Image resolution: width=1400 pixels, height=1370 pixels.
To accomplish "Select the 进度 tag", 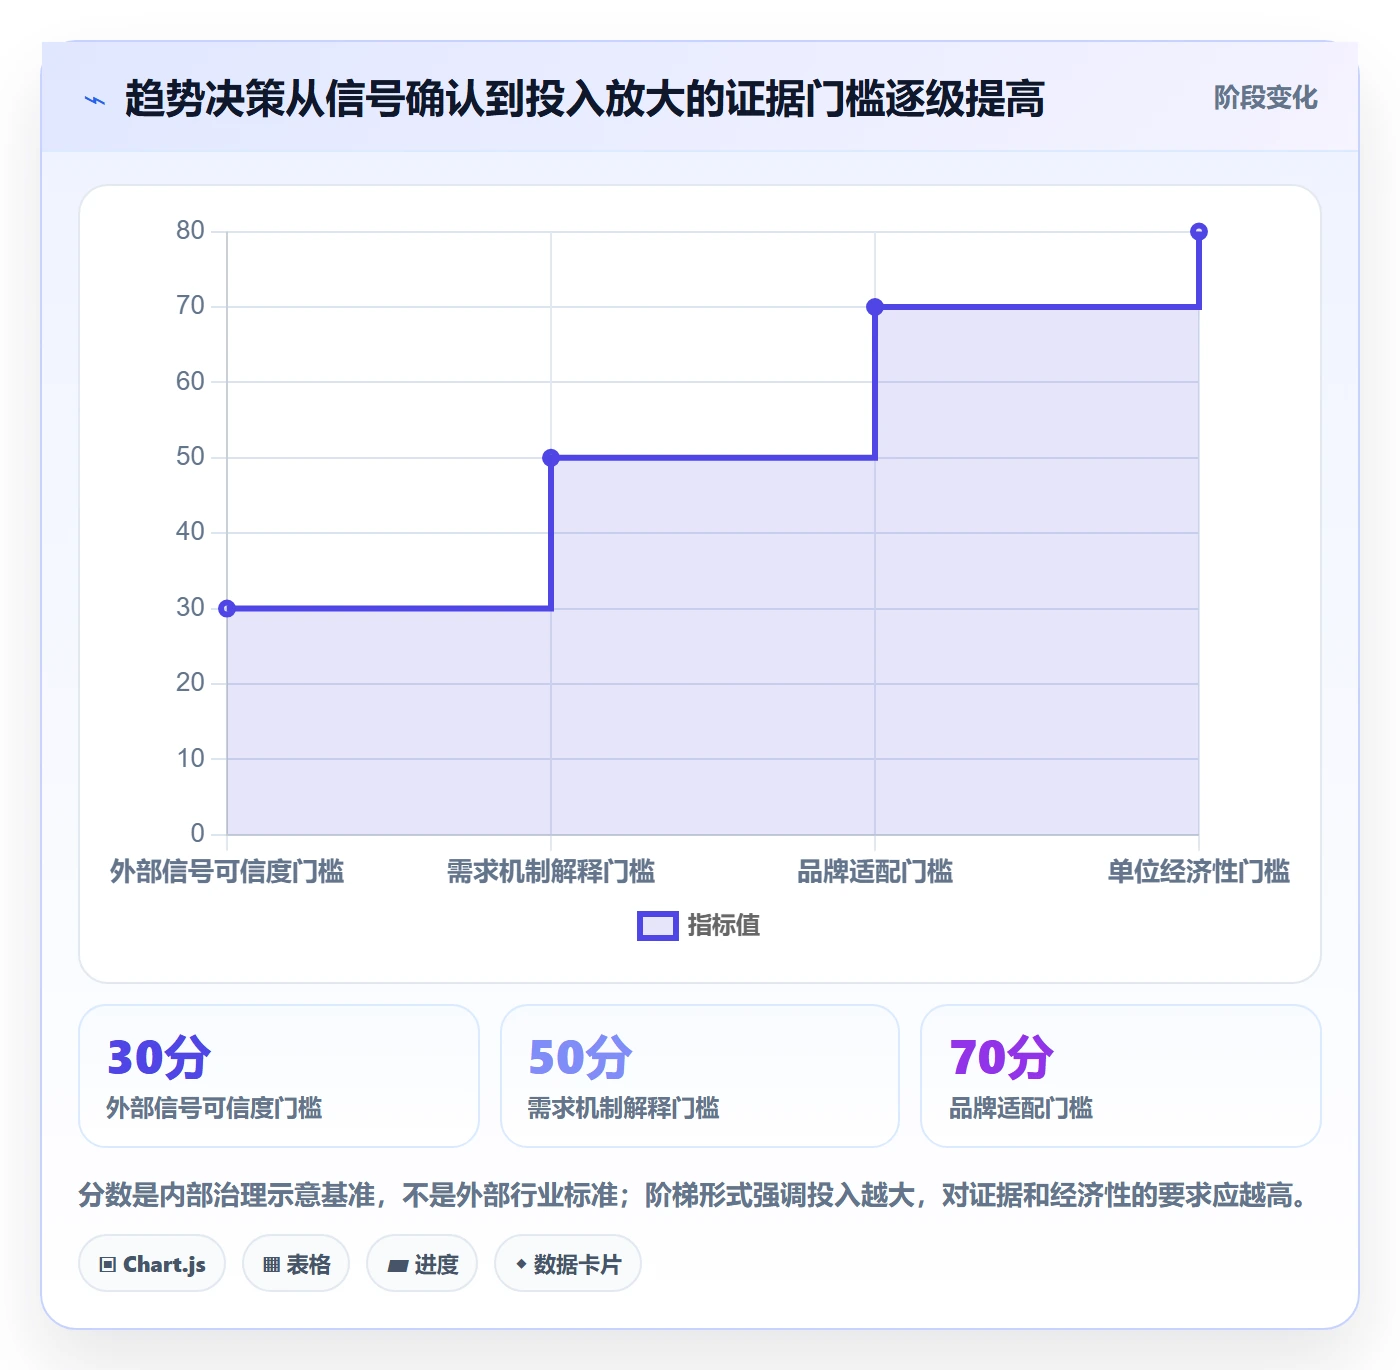I will (422, 1264).
